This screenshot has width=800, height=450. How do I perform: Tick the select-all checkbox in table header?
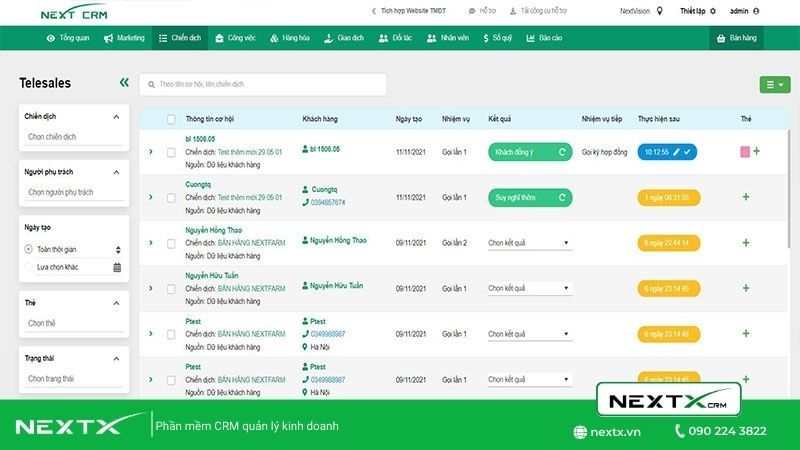click(171, 119)
